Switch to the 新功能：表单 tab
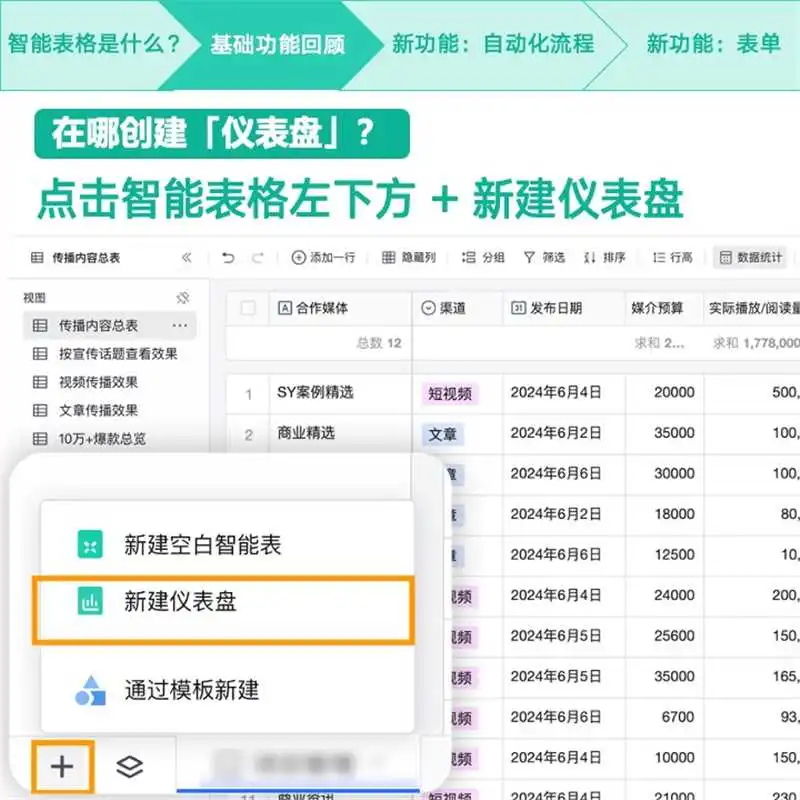 tap(710, 42)
